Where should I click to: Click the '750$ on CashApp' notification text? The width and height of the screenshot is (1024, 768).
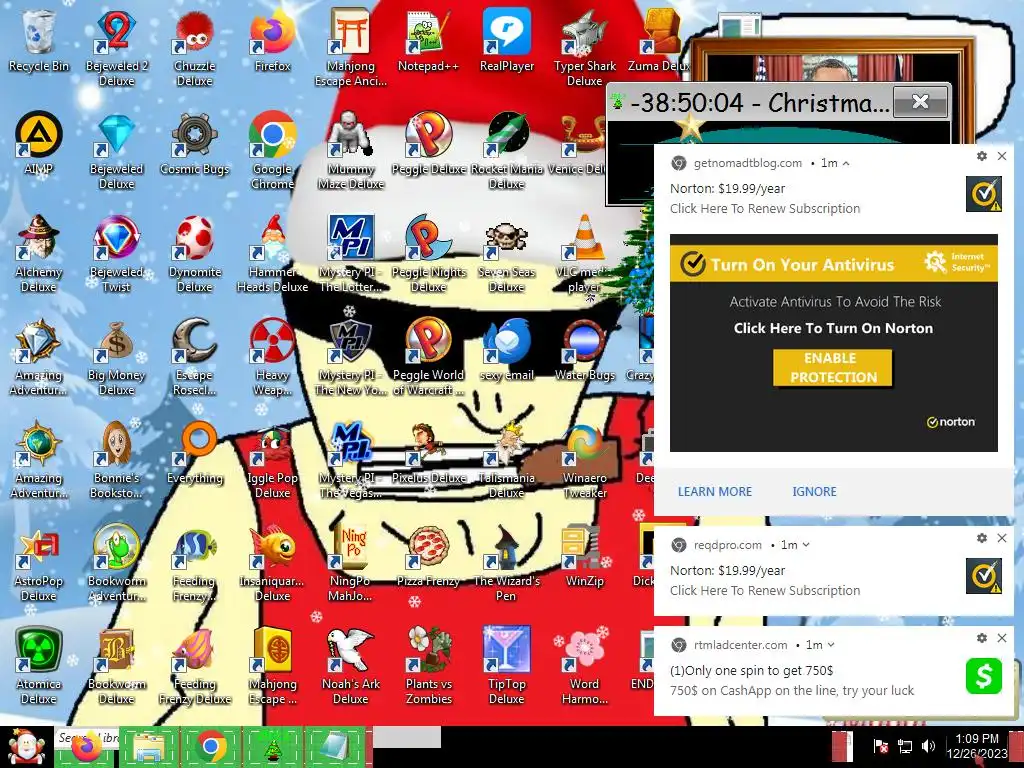[x=792, y=690]
